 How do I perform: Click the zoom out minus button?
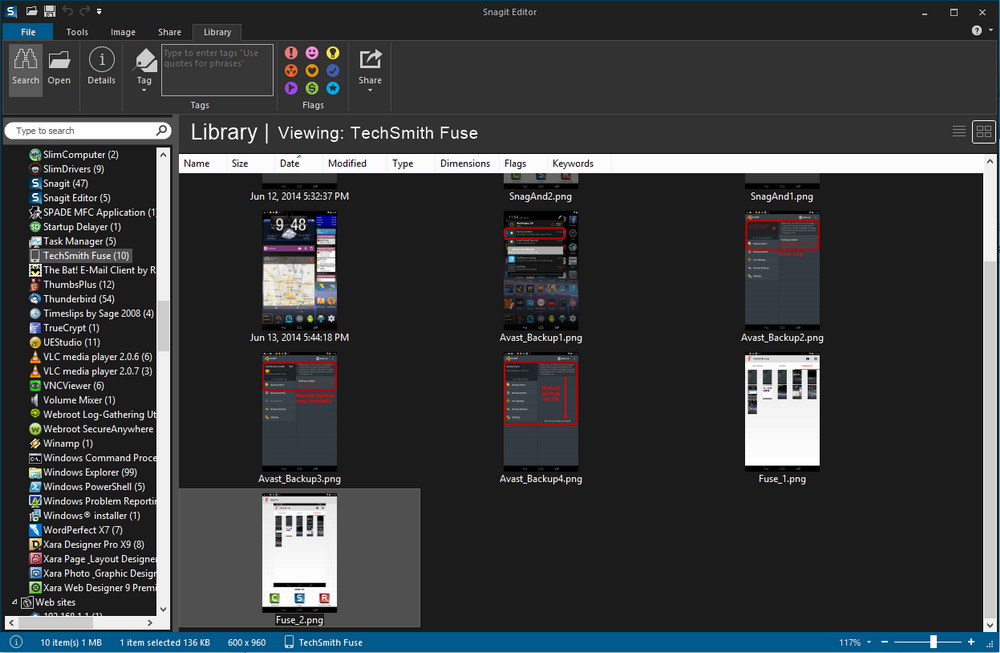coord(885,642)
